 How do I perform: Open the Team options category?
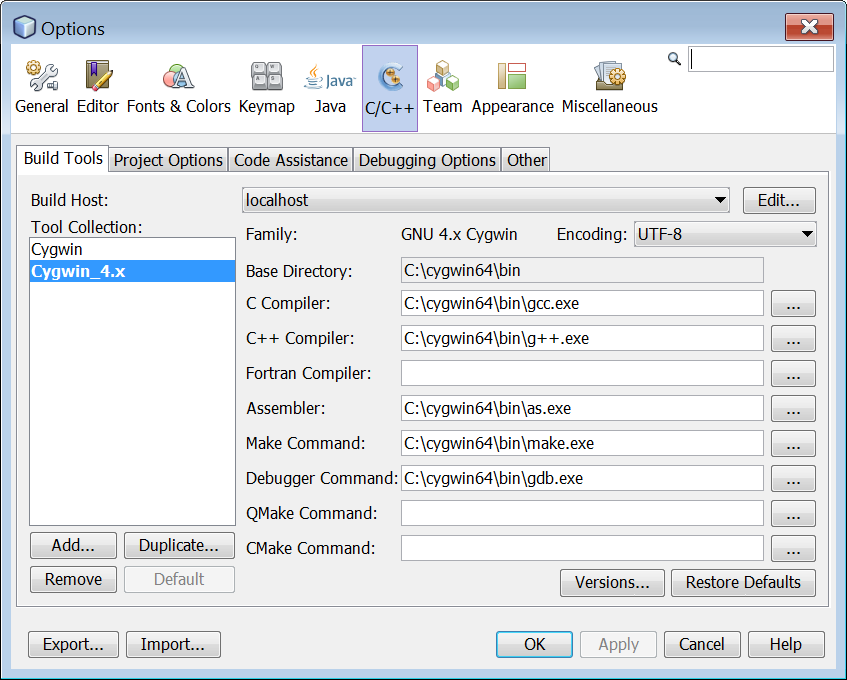[442, 88]
